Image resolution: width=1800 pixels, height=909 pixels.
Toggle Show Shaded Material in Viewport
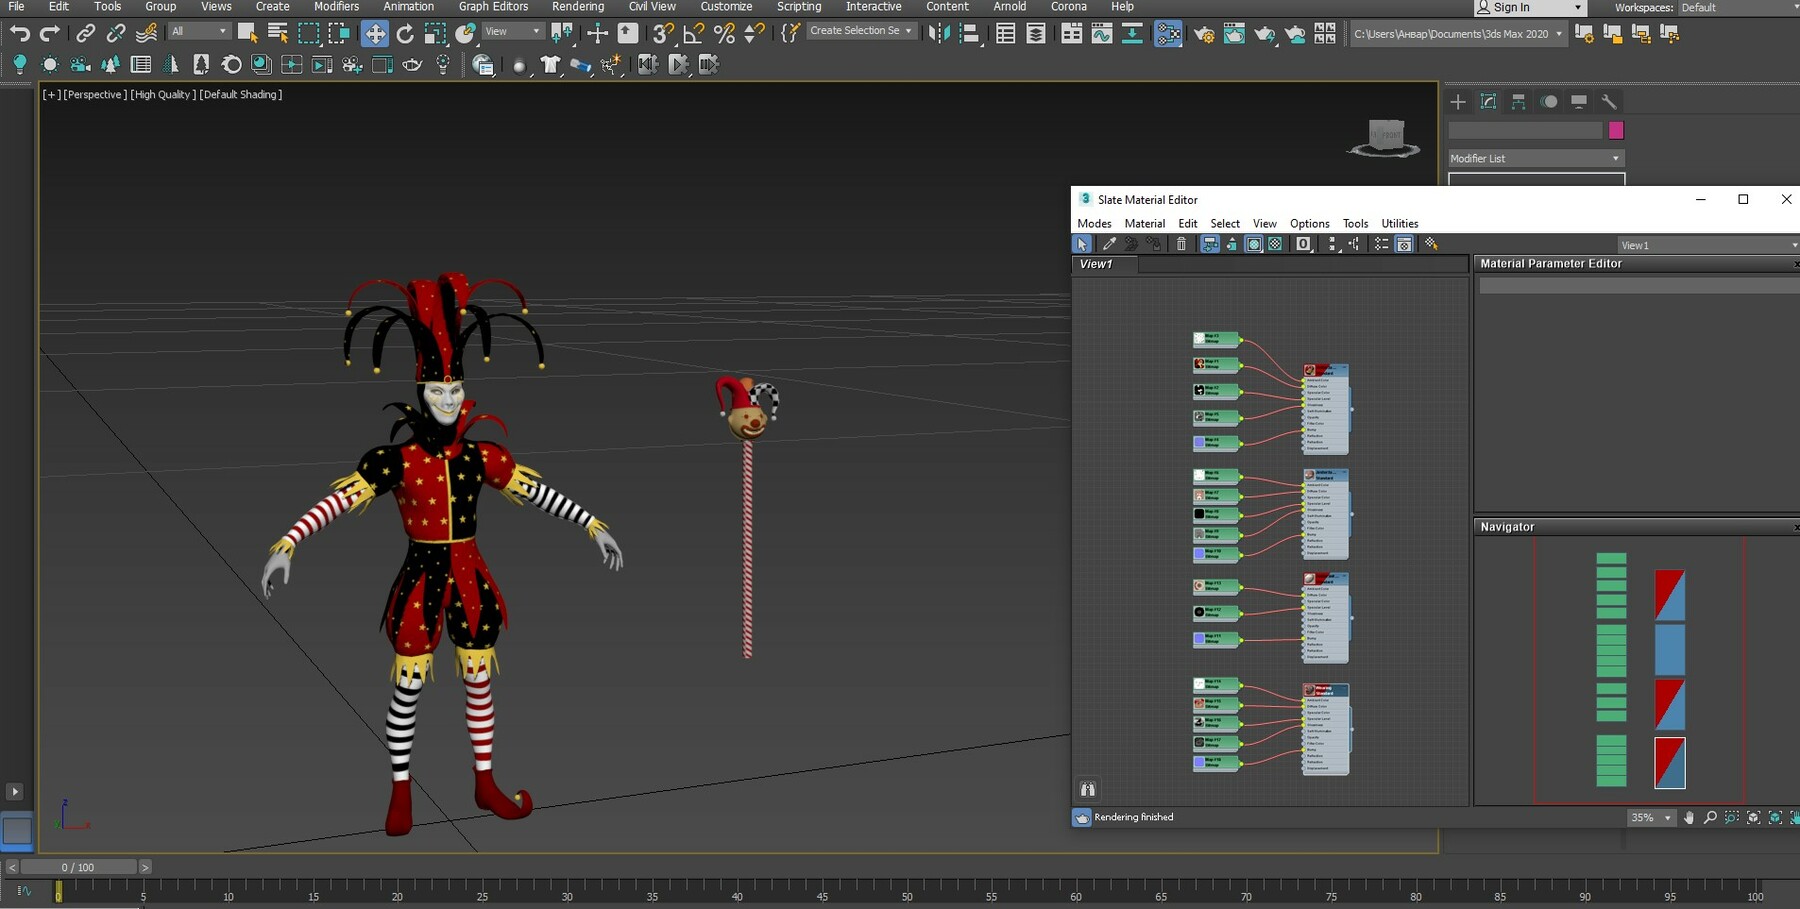pos(1254,244)
